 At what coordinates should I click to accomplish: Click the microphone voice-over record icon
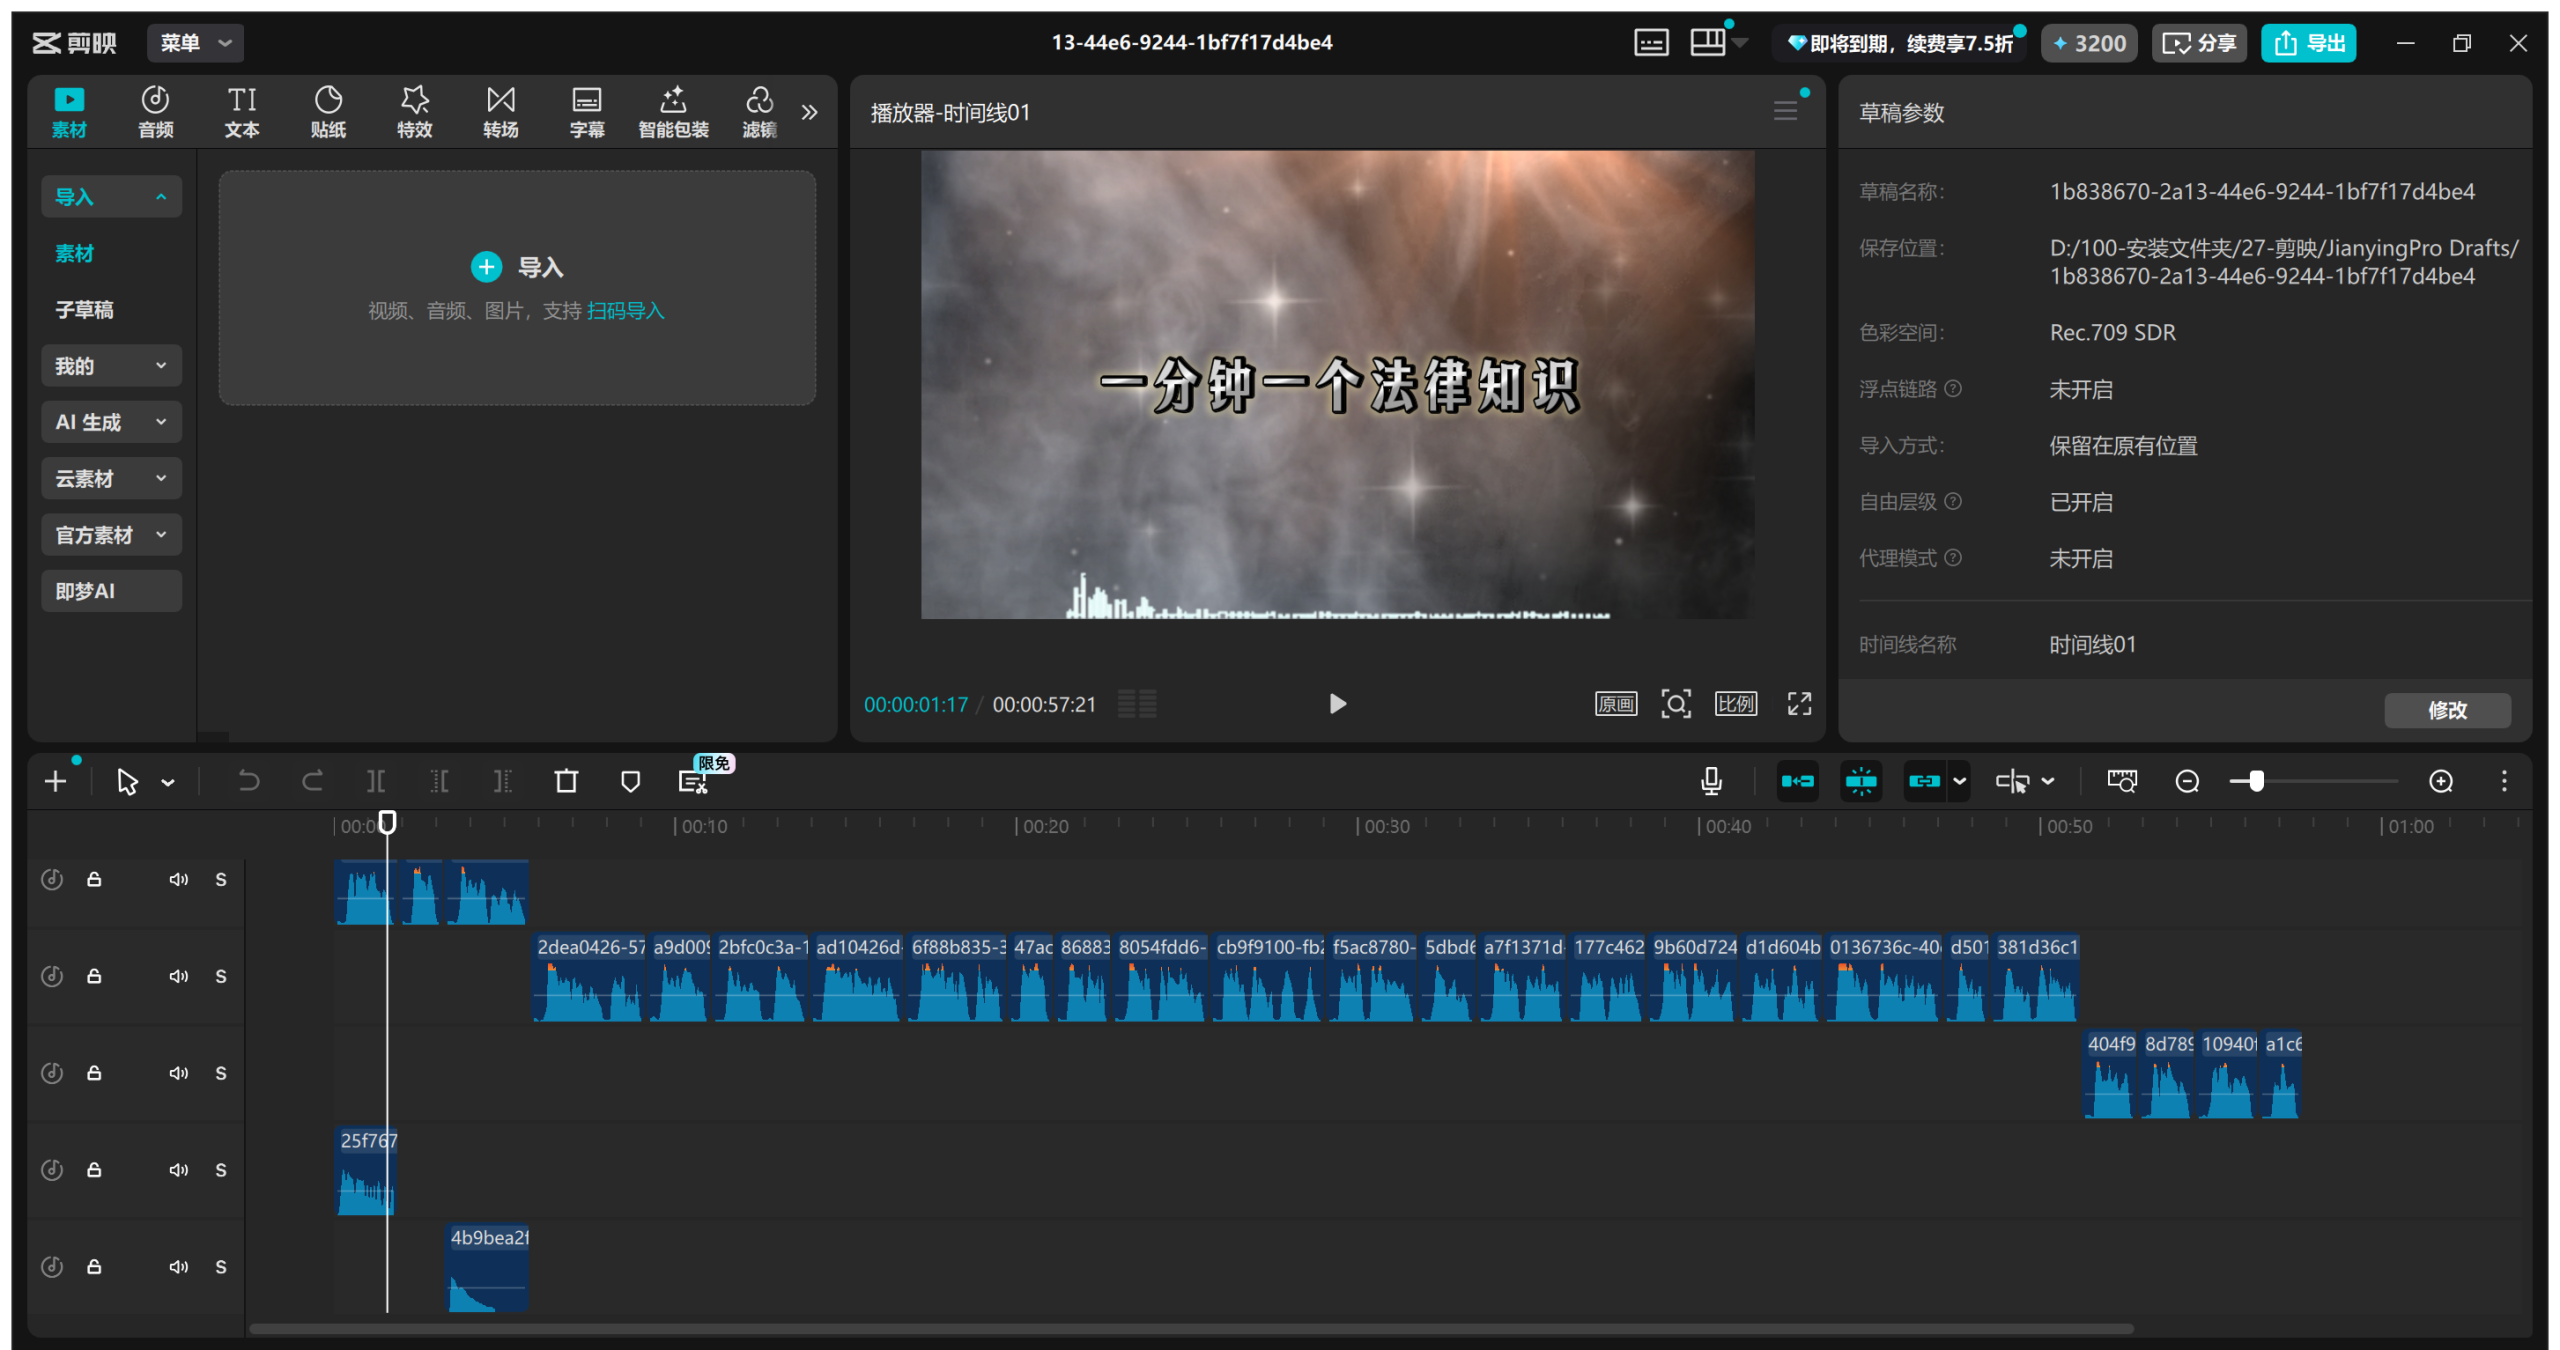1711,781
